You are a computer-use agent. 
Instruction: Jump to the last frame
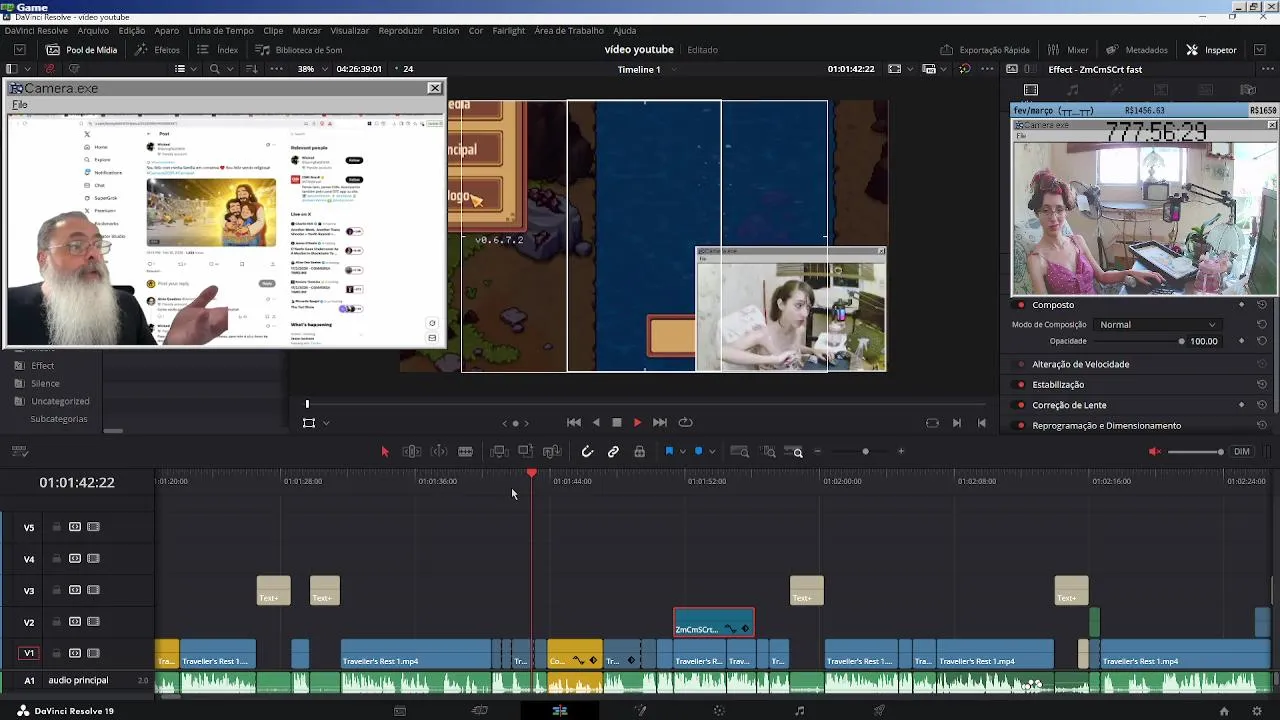(x=660, y=423)
